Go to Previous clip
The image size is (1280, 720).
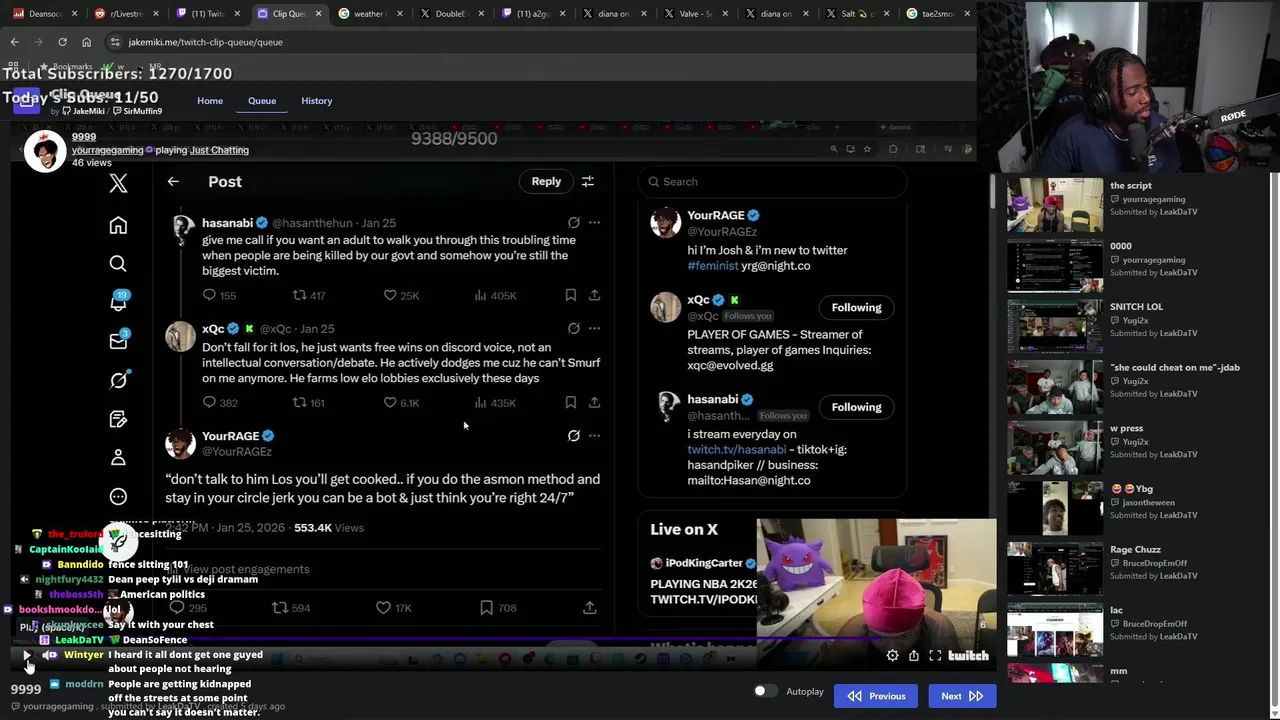click(x=876, y=696)
